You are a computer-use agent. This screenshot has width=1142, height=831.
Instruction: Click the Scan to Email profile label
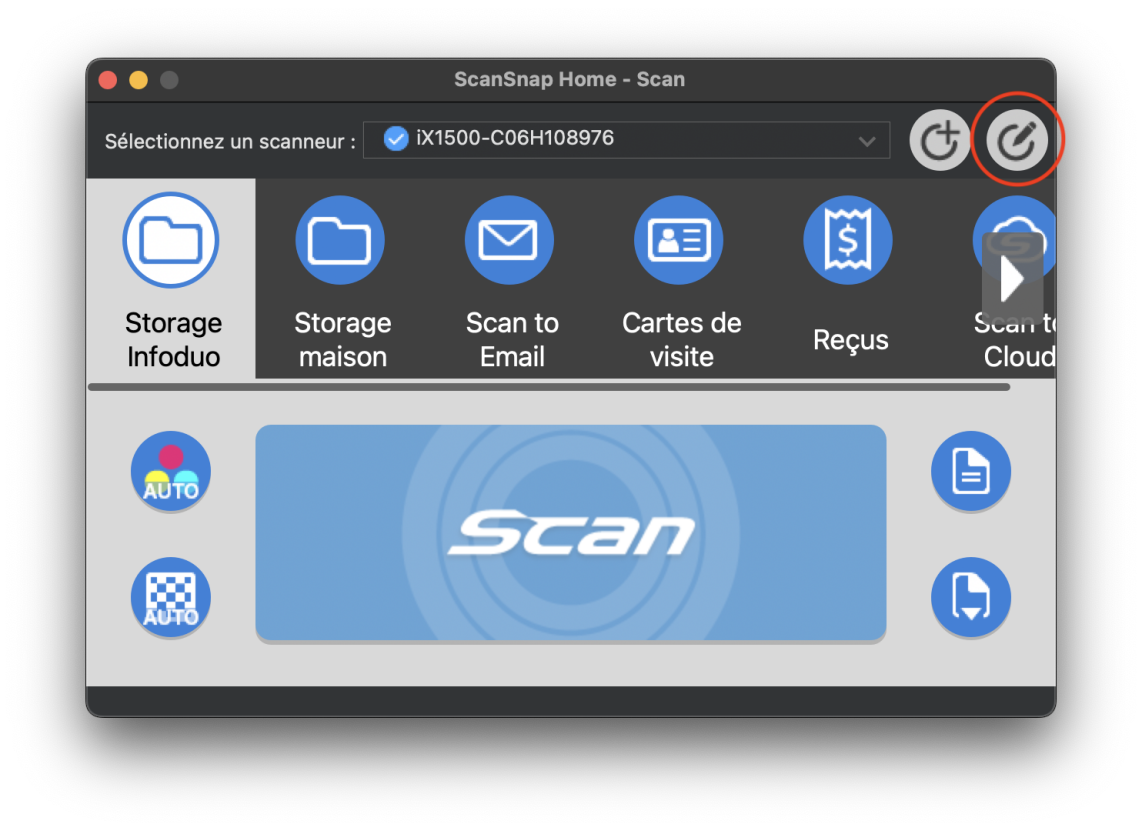coord(512,339)
